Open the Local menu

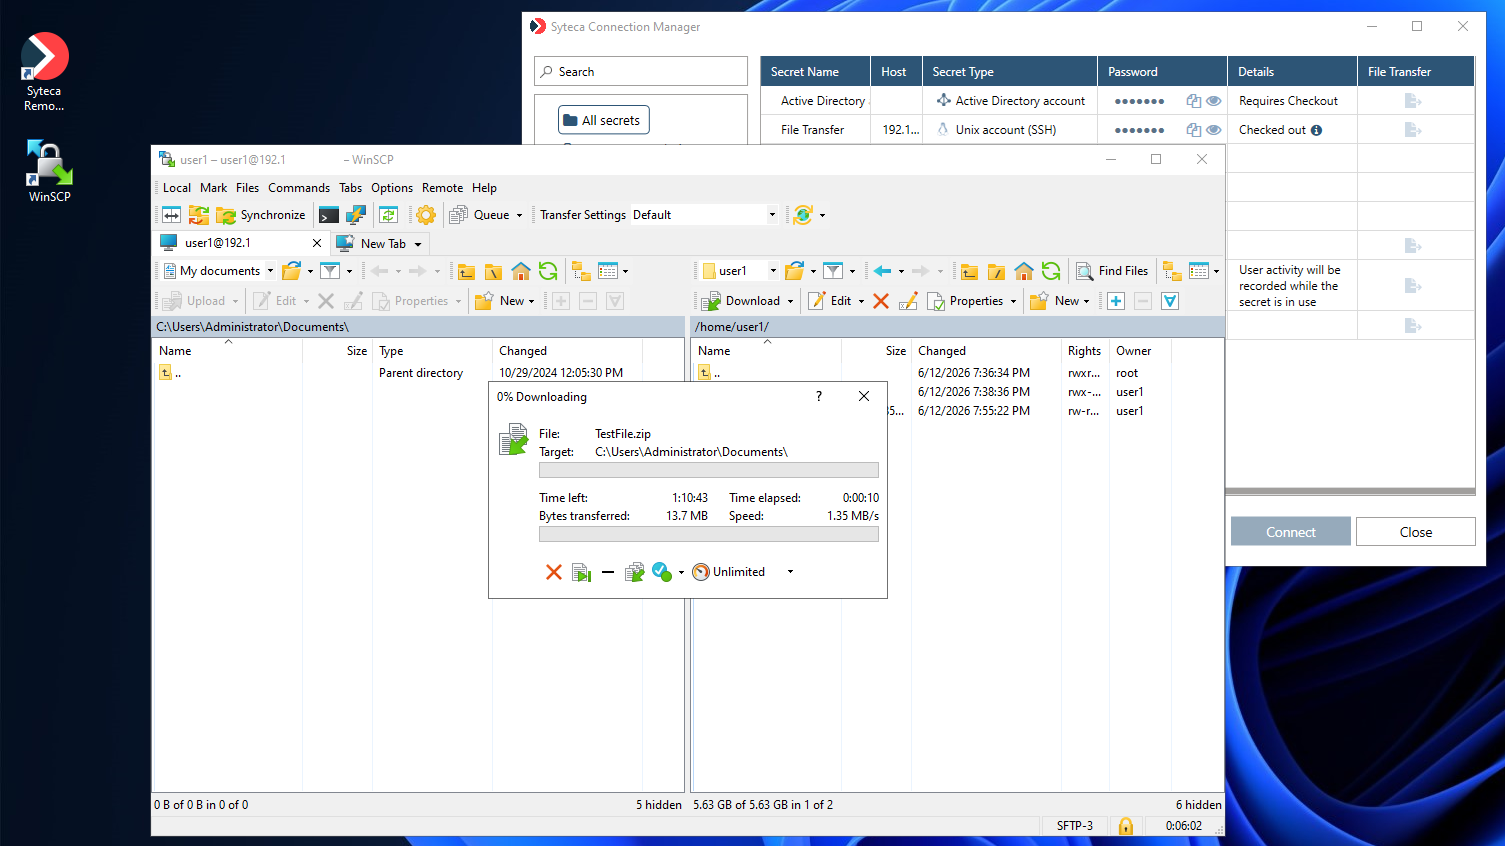click(177, 188)
